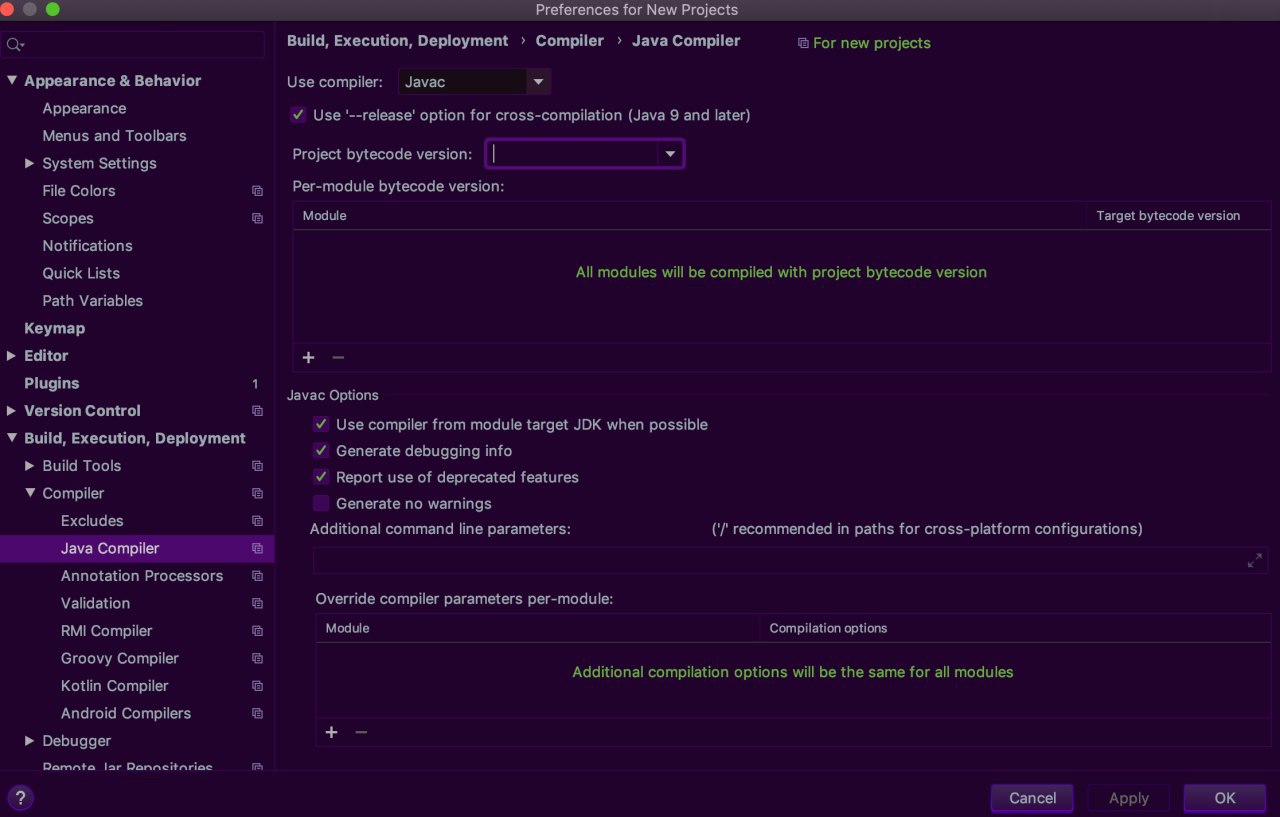Click the project-level icon next to Annotation Processors
Viewport: 1280px width, 817px height.
tap(257, 576)
